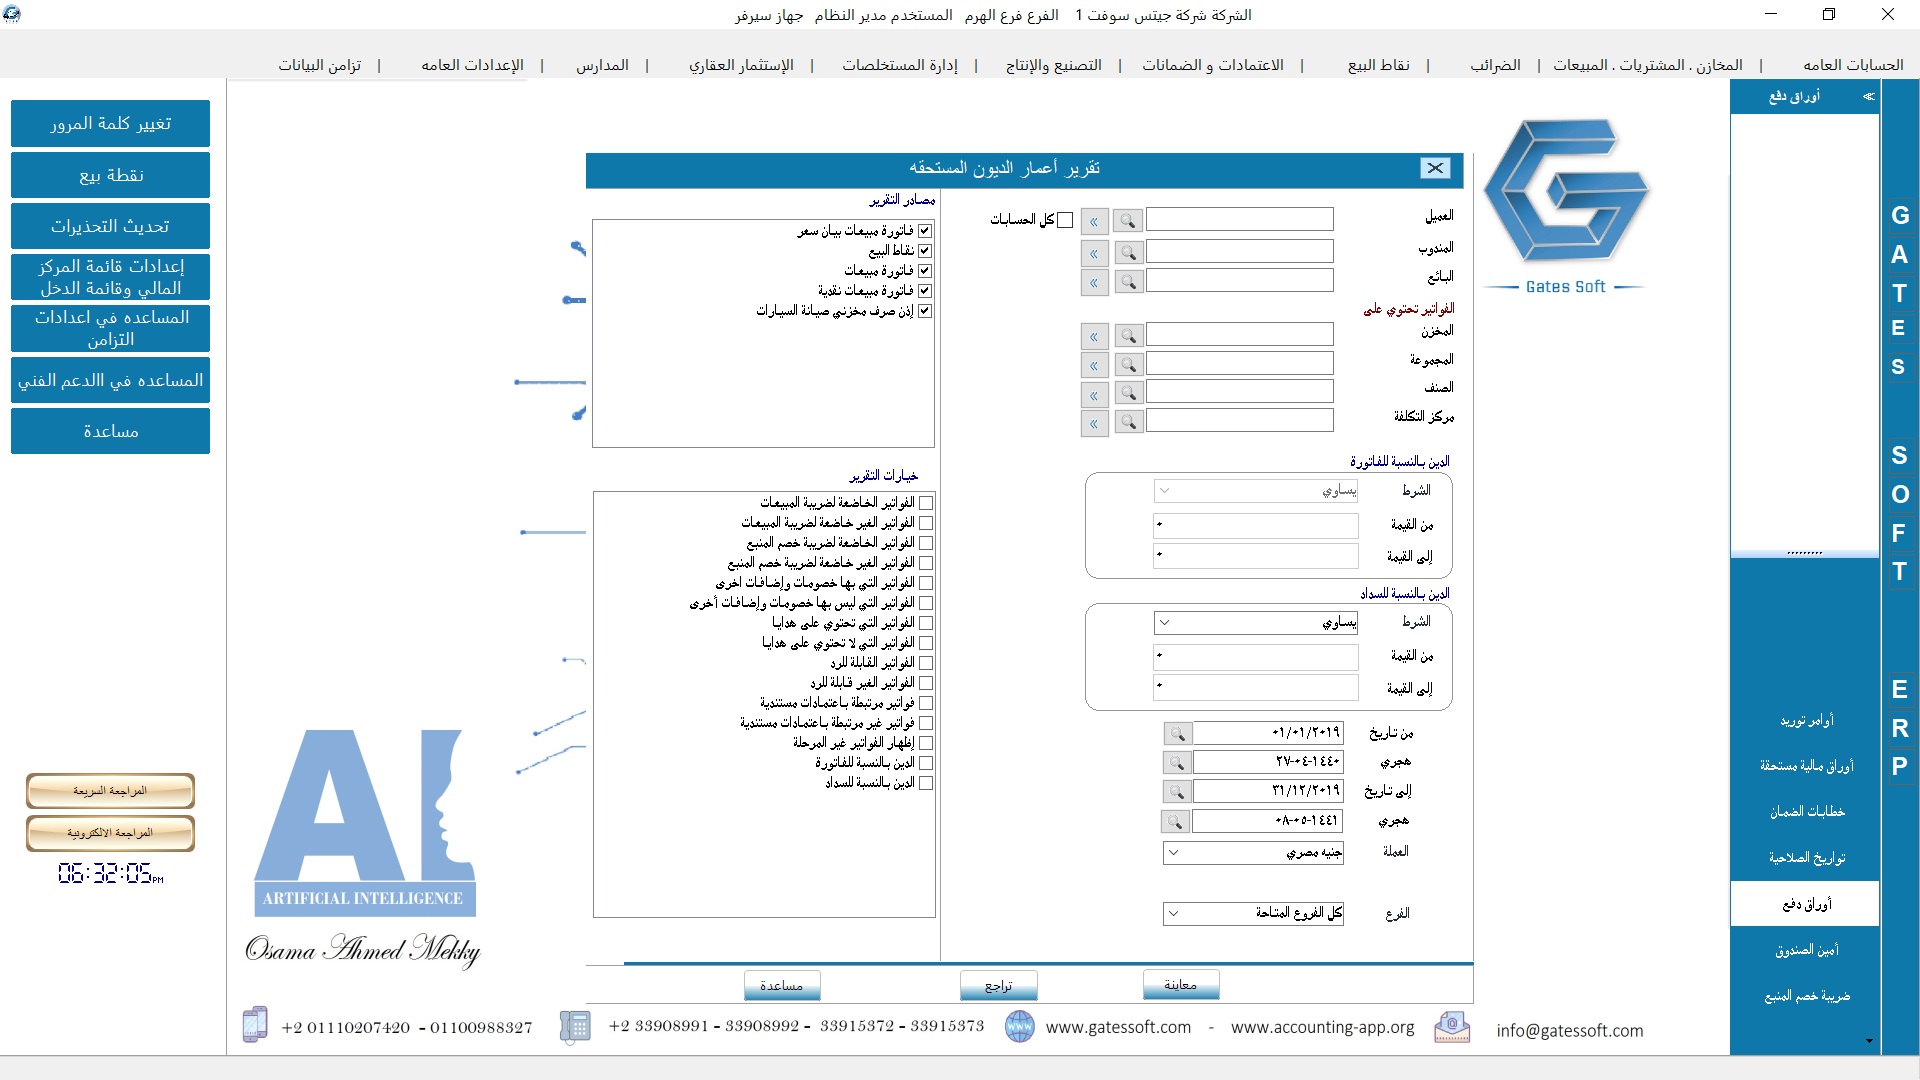Open date picker for من تاريخ
This screenshot has height=1080, width=1920.
(x=1177, y=733)
